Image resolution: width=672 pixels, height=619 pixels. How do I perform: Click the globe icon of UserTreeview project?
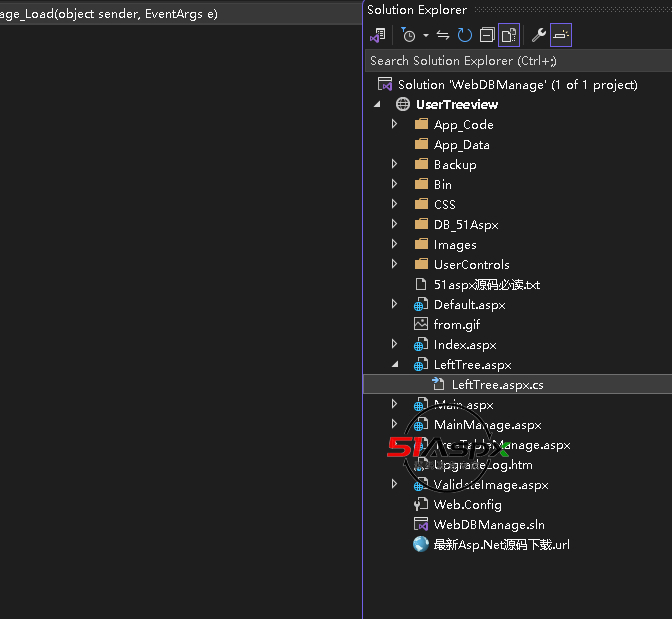(402, 104)
